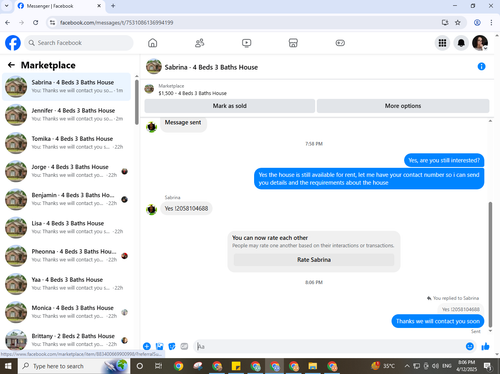View site information icon in address bar
500x374 pixels.
click(x=52, y=23)
